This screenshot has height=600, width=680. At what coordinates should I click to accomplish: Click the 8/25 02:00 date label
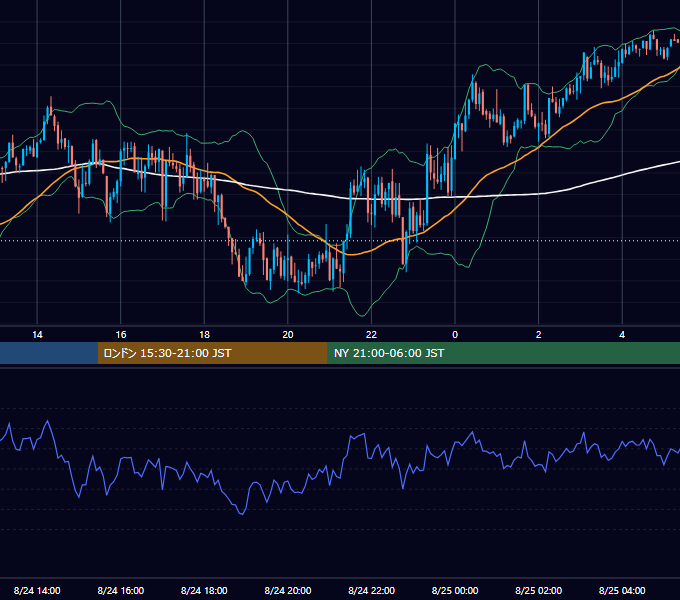click(x=539, y=590)
